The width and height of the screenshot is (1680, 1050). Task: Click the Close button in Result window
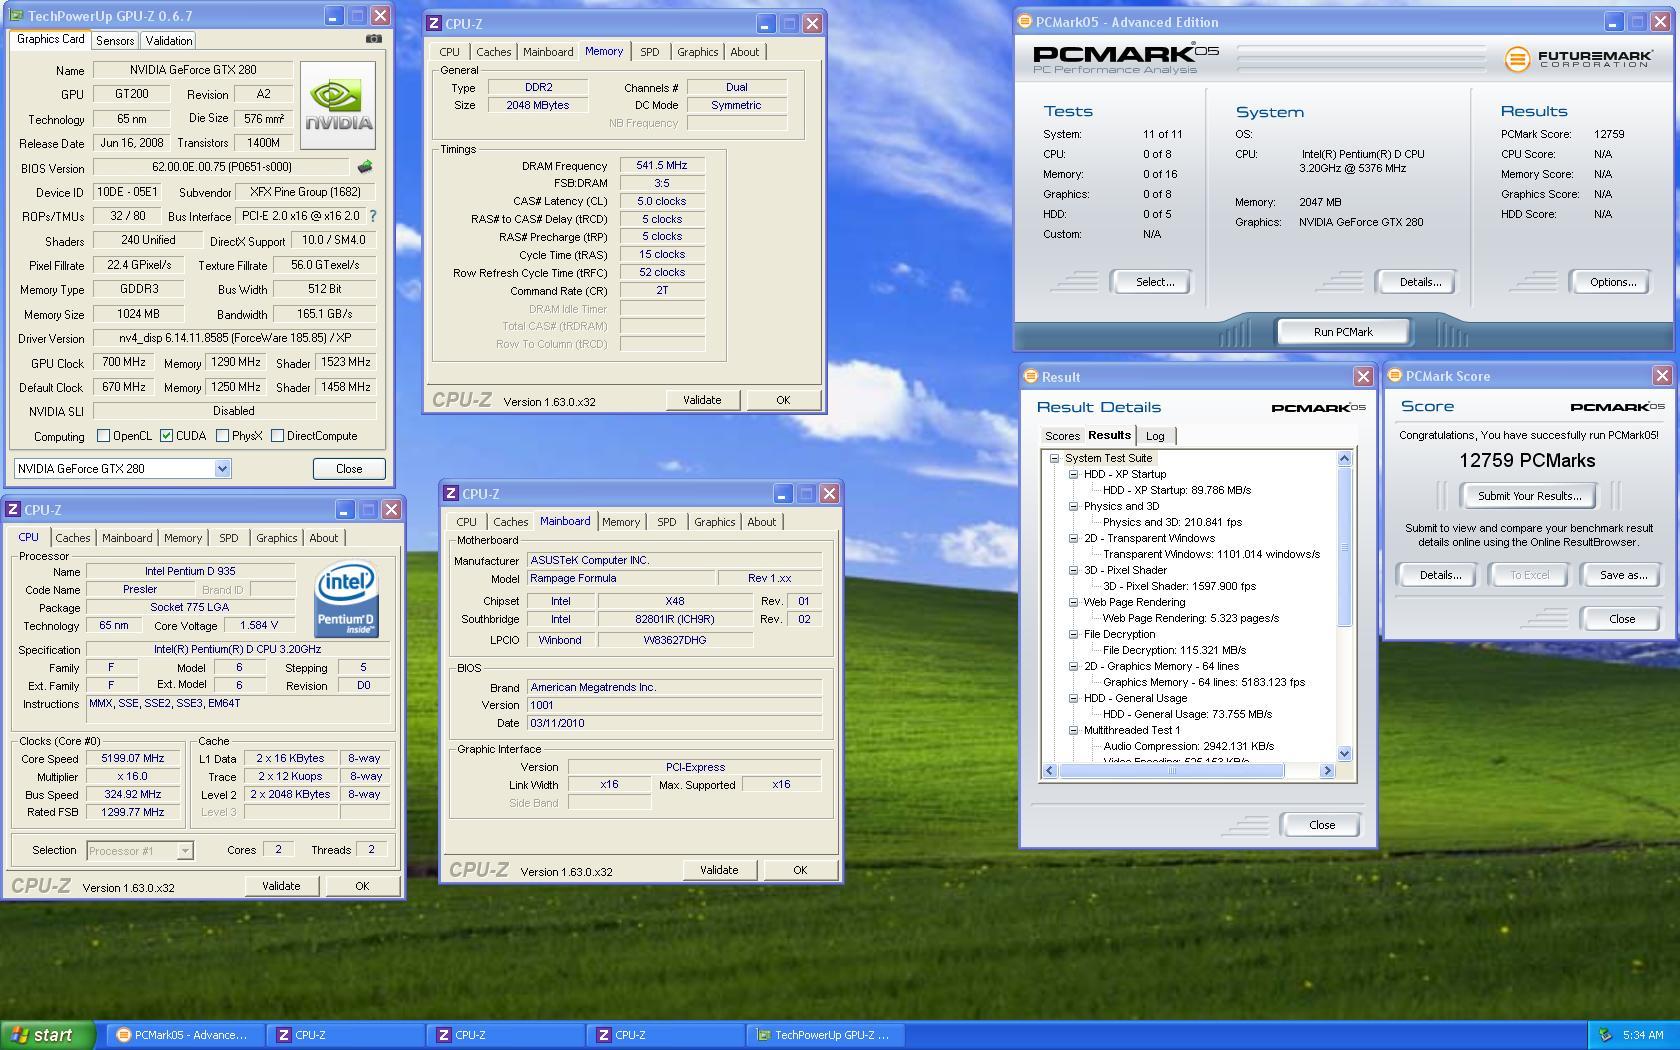(x=1322, y=825)
